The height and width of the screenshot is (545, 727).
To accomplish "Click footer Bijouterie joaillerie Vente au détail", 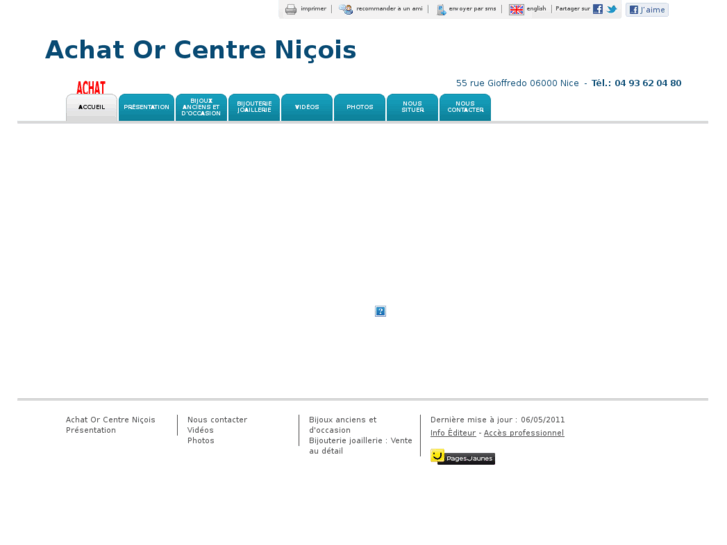I will tap(361, 446).
